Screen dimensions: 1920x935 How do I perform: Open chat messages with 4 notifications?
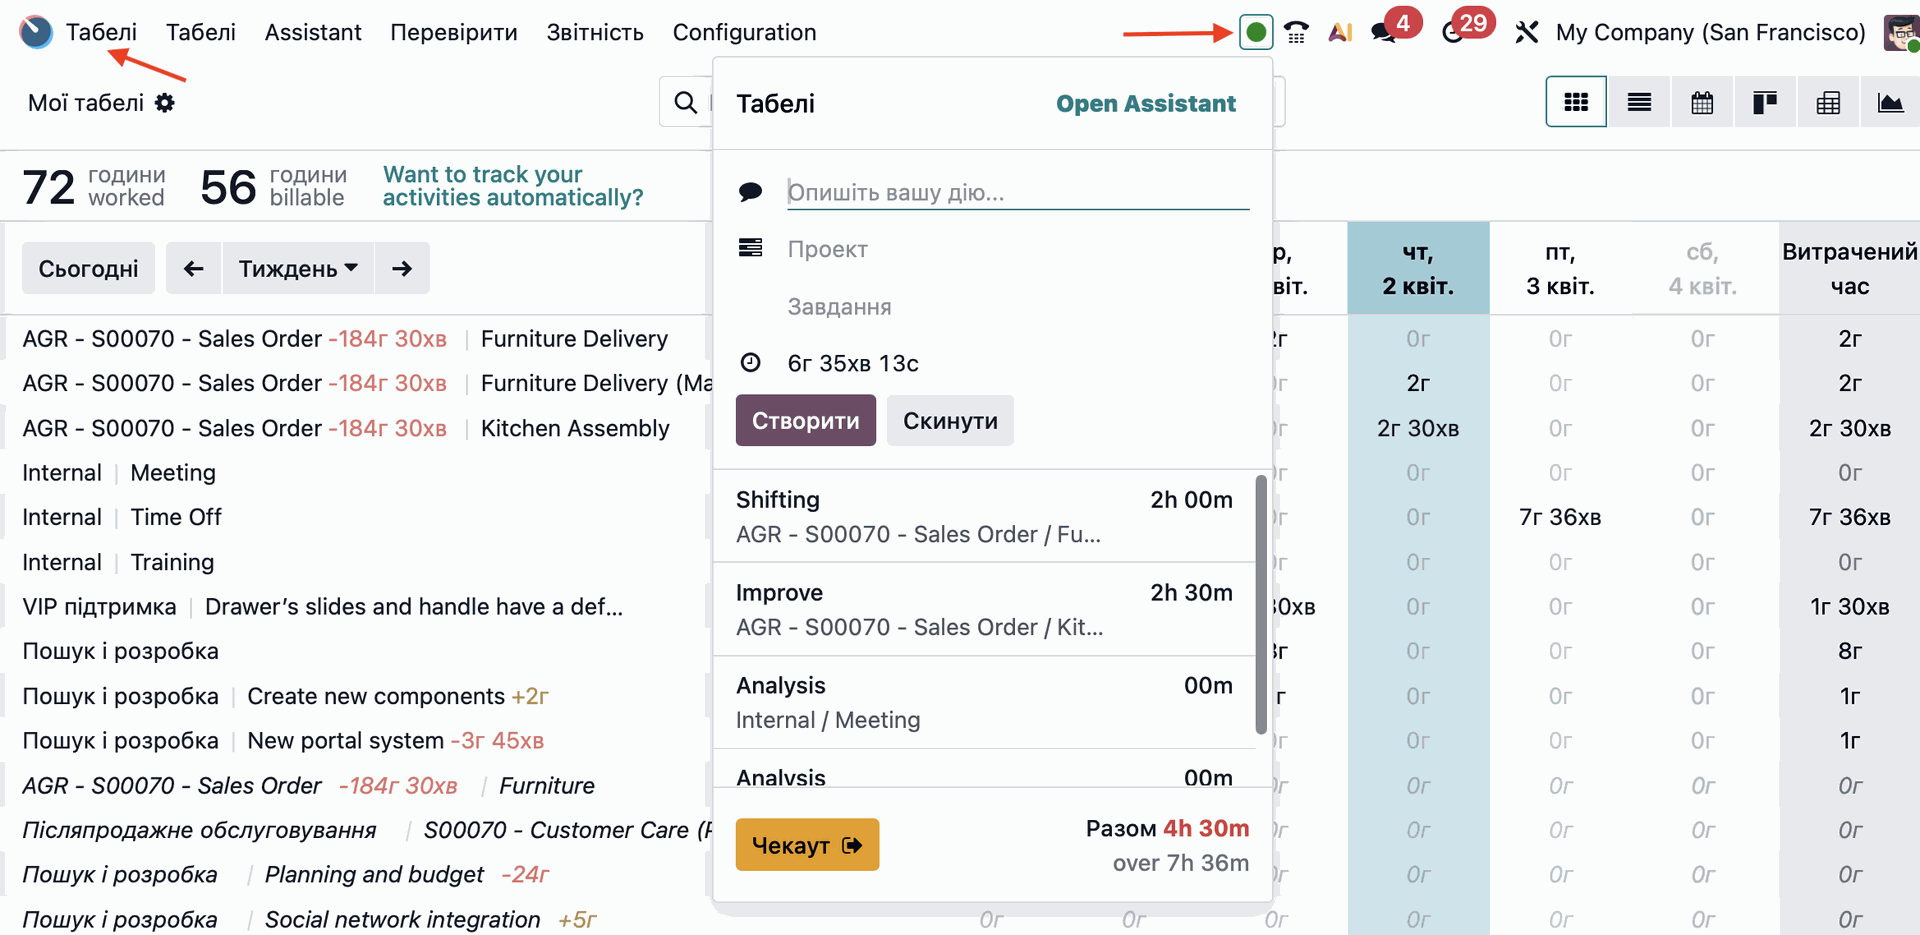point(1385,32)
